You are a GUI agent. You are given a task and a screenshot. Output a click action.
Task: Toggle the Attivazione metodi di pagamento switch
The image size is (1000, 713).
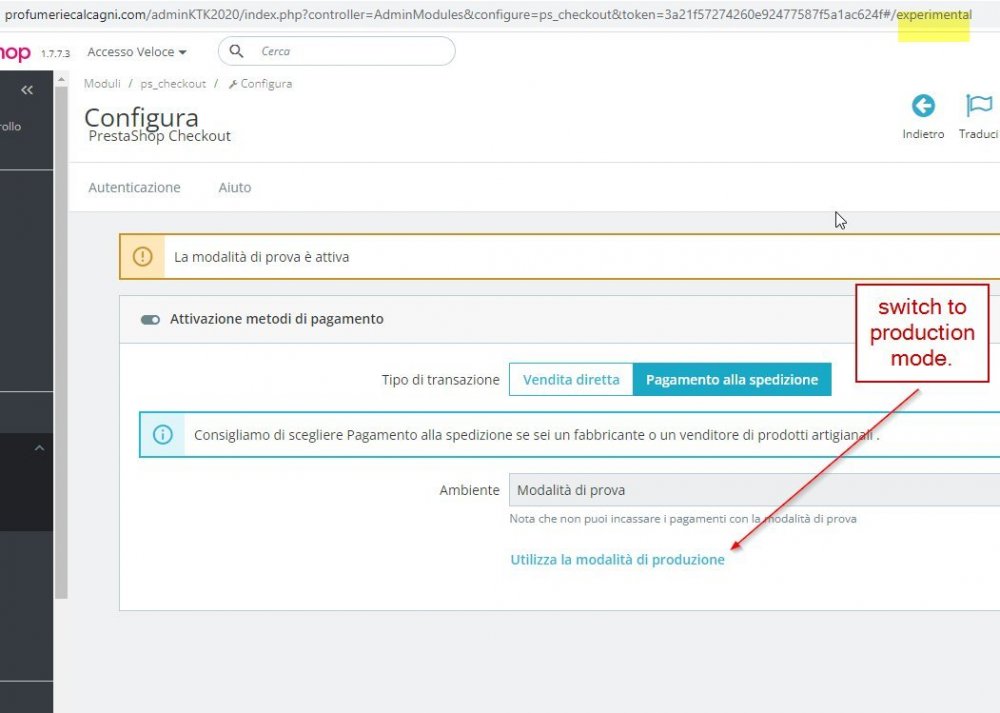click(150, 319)
